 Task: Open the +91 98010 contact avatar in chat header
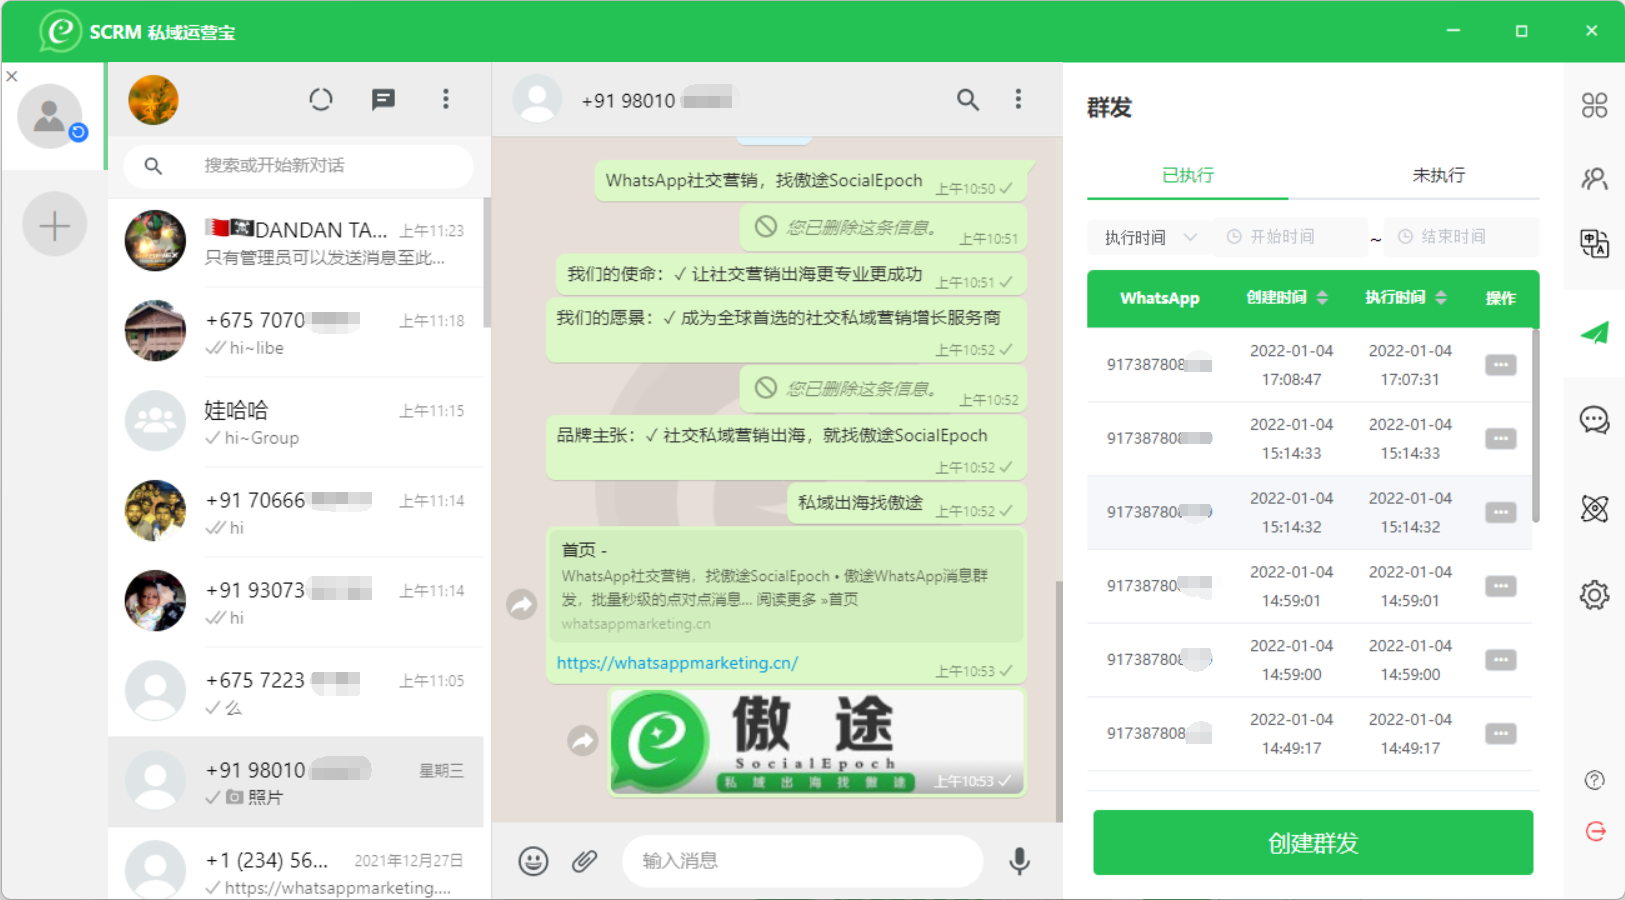coord(537,99)
